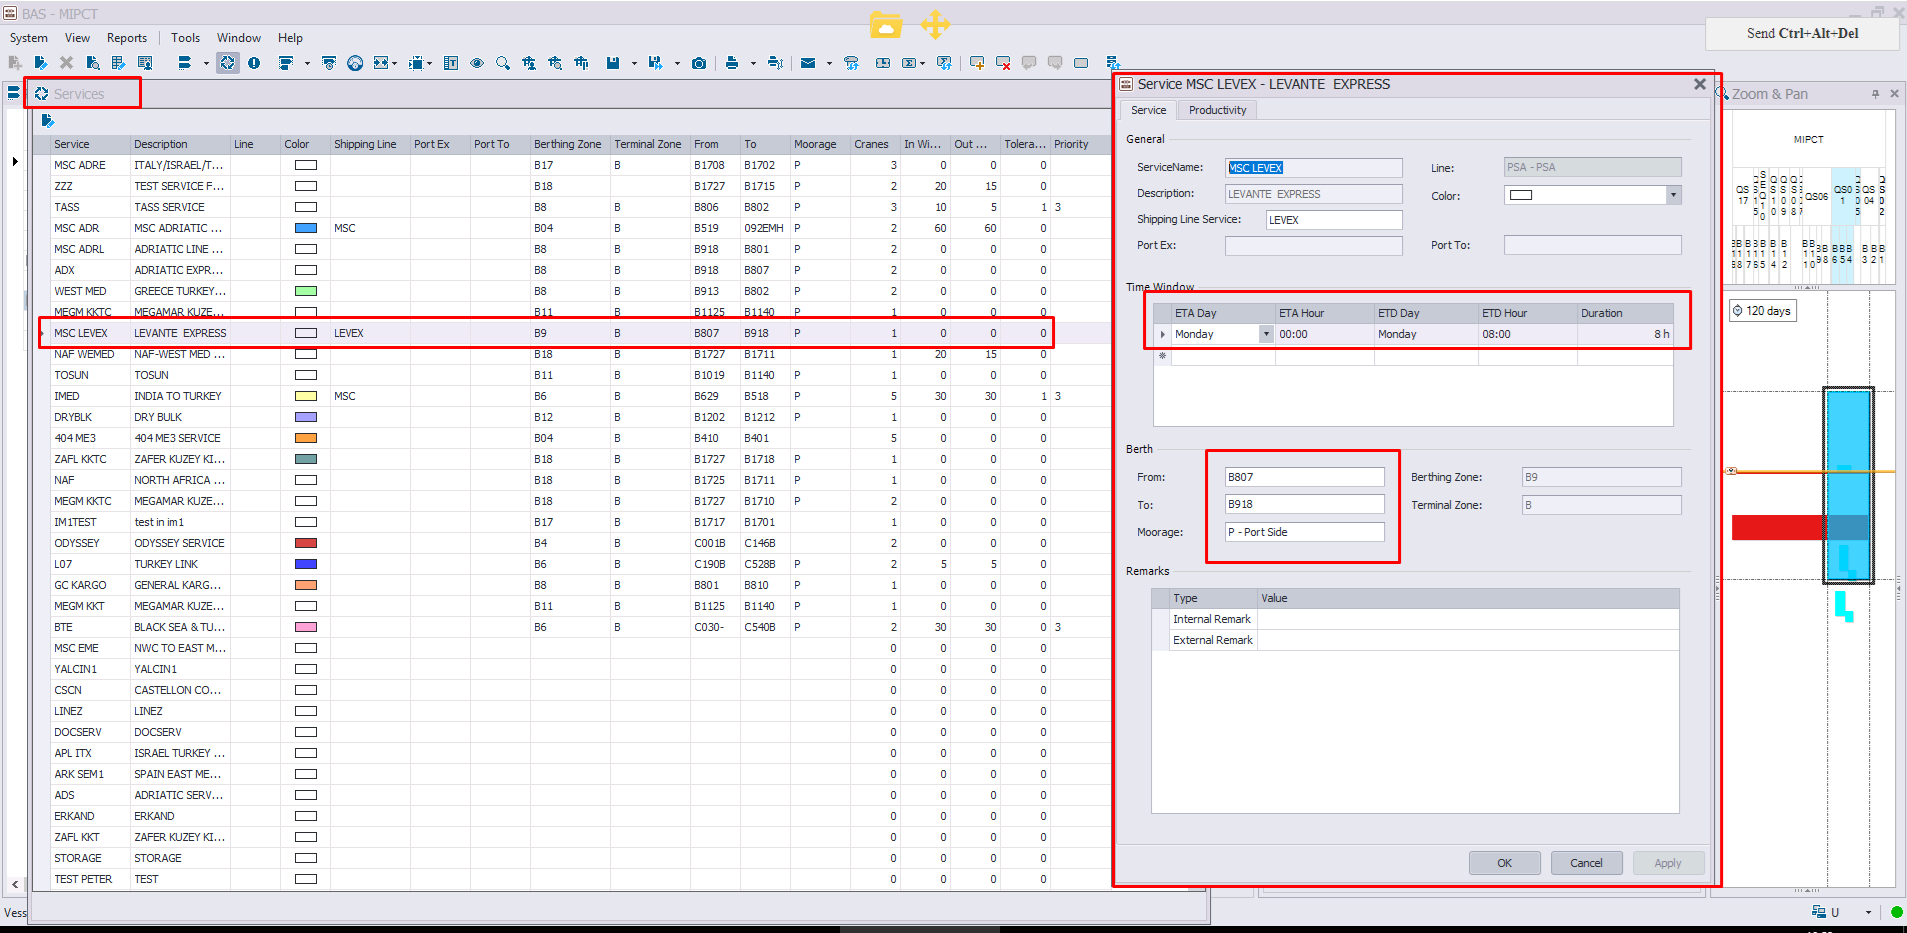
Task: Click the Cancel button in service dialog
Action: [x=1586, y=863]
